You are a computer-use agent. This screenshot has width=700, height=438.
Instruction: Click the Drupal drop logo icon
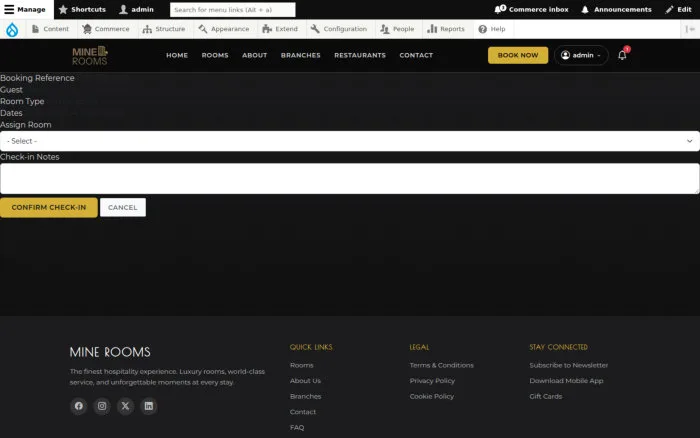pos(12,29)
